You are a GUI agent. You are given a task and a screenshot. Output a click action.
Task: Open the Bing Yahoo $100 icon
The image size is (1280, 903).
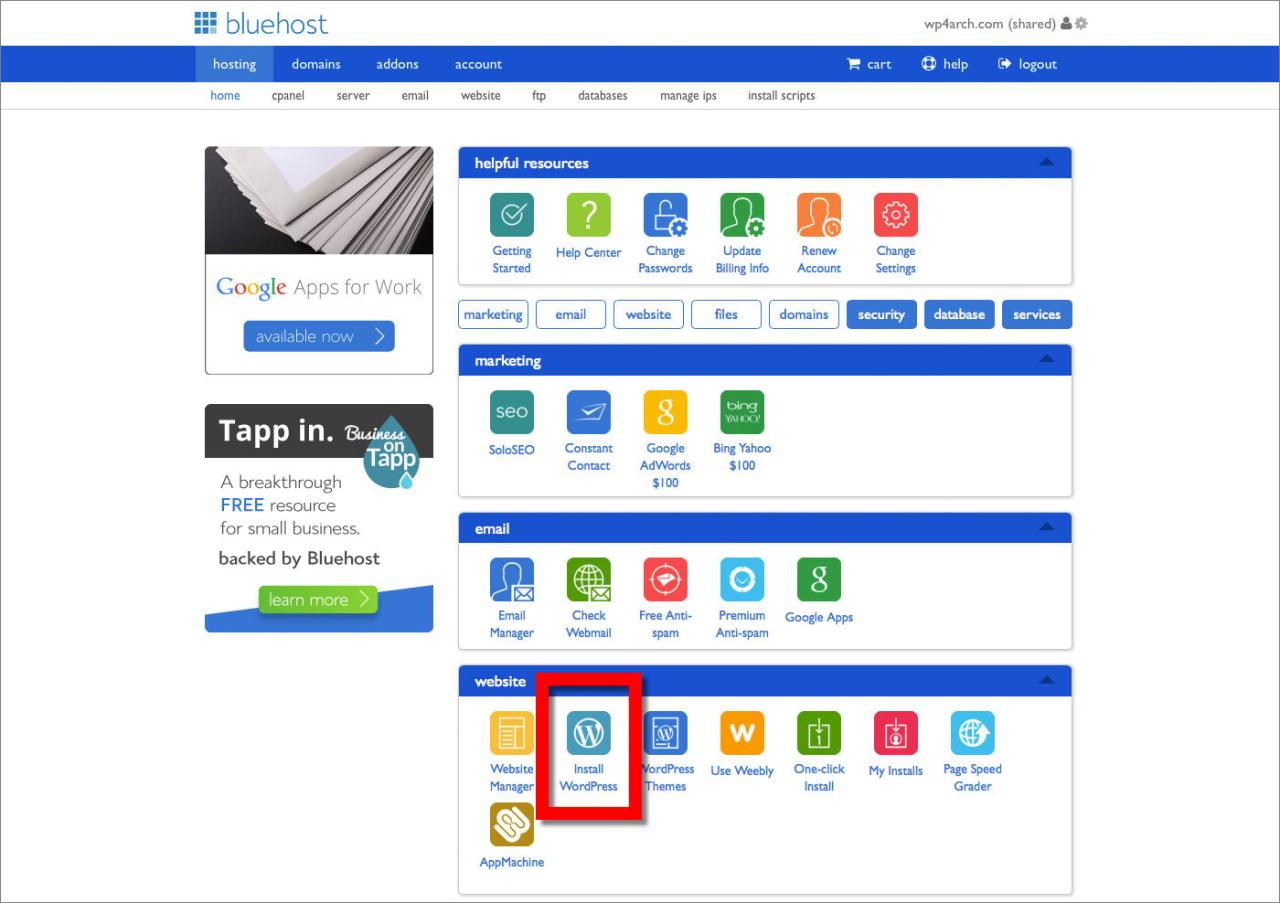pos(742,412)
